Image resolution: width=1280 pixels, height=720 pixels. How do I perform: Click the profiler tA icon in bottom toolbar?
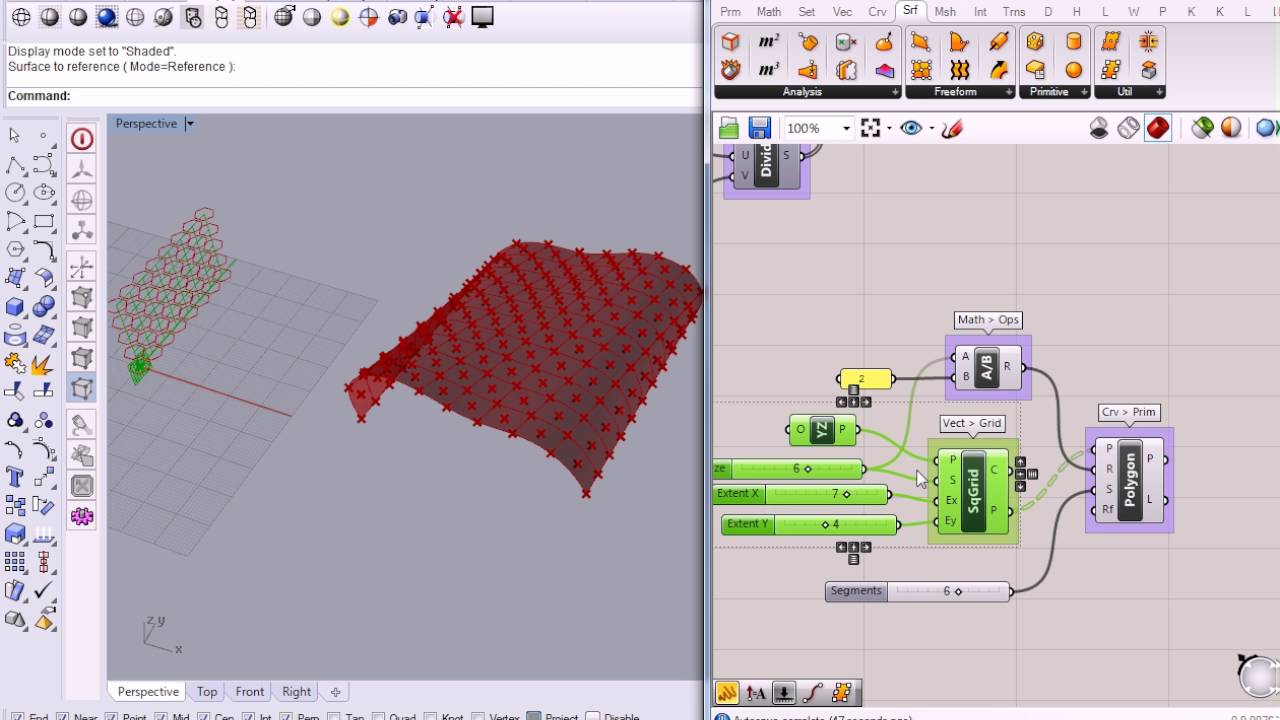tap(756, 692)
